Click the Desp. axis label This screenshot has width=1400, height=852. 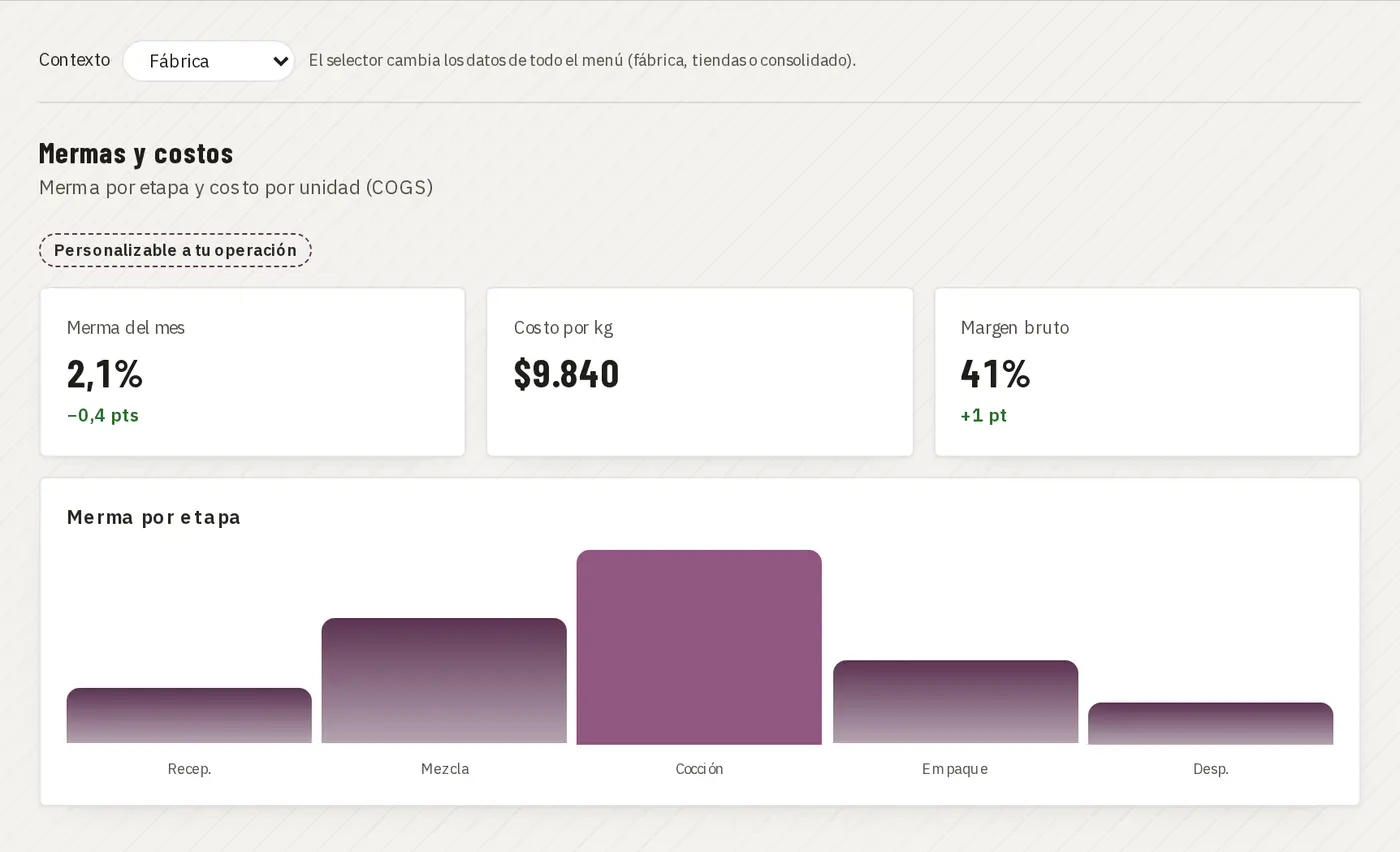(x=1210, y=769)
